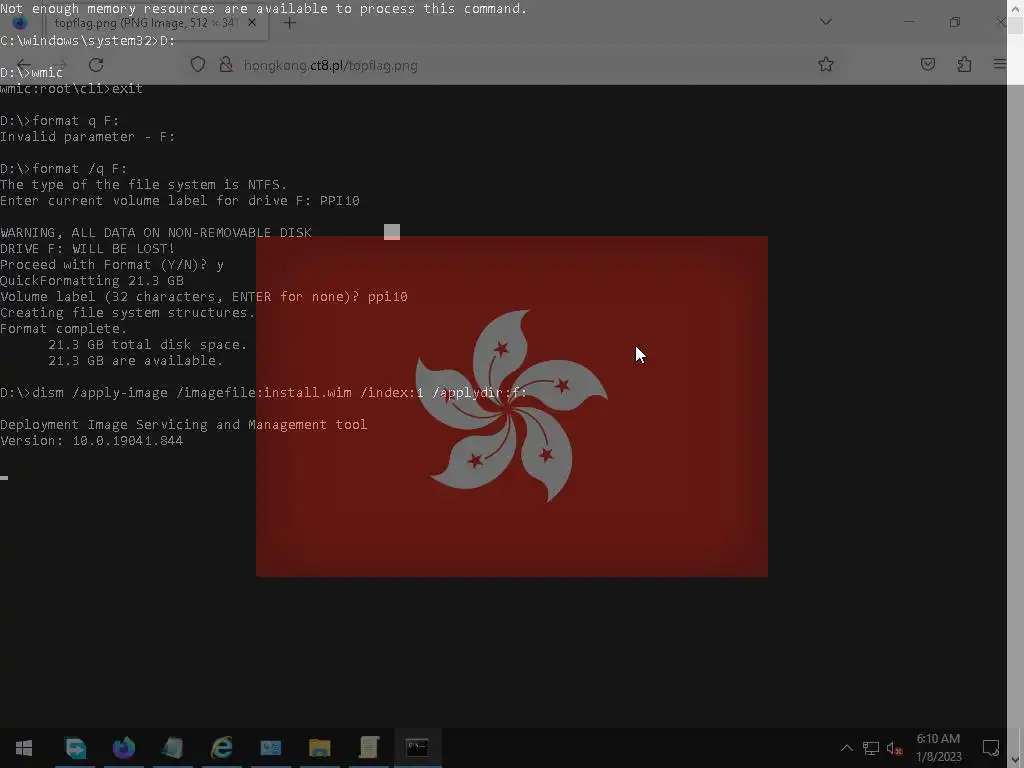
Task: Click the dism /apply-image command line
Action: coord(263,392)
